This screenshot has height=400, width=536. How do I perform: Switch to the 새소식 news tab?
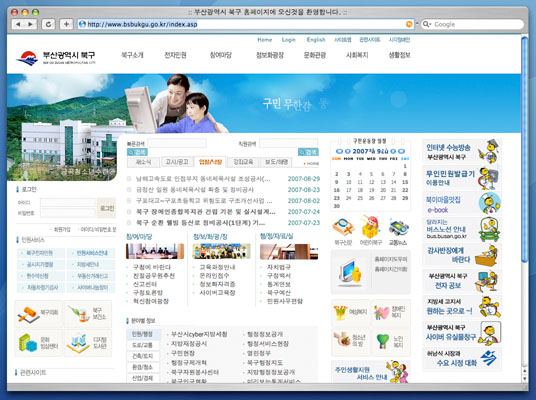click(x=143, y=162)
